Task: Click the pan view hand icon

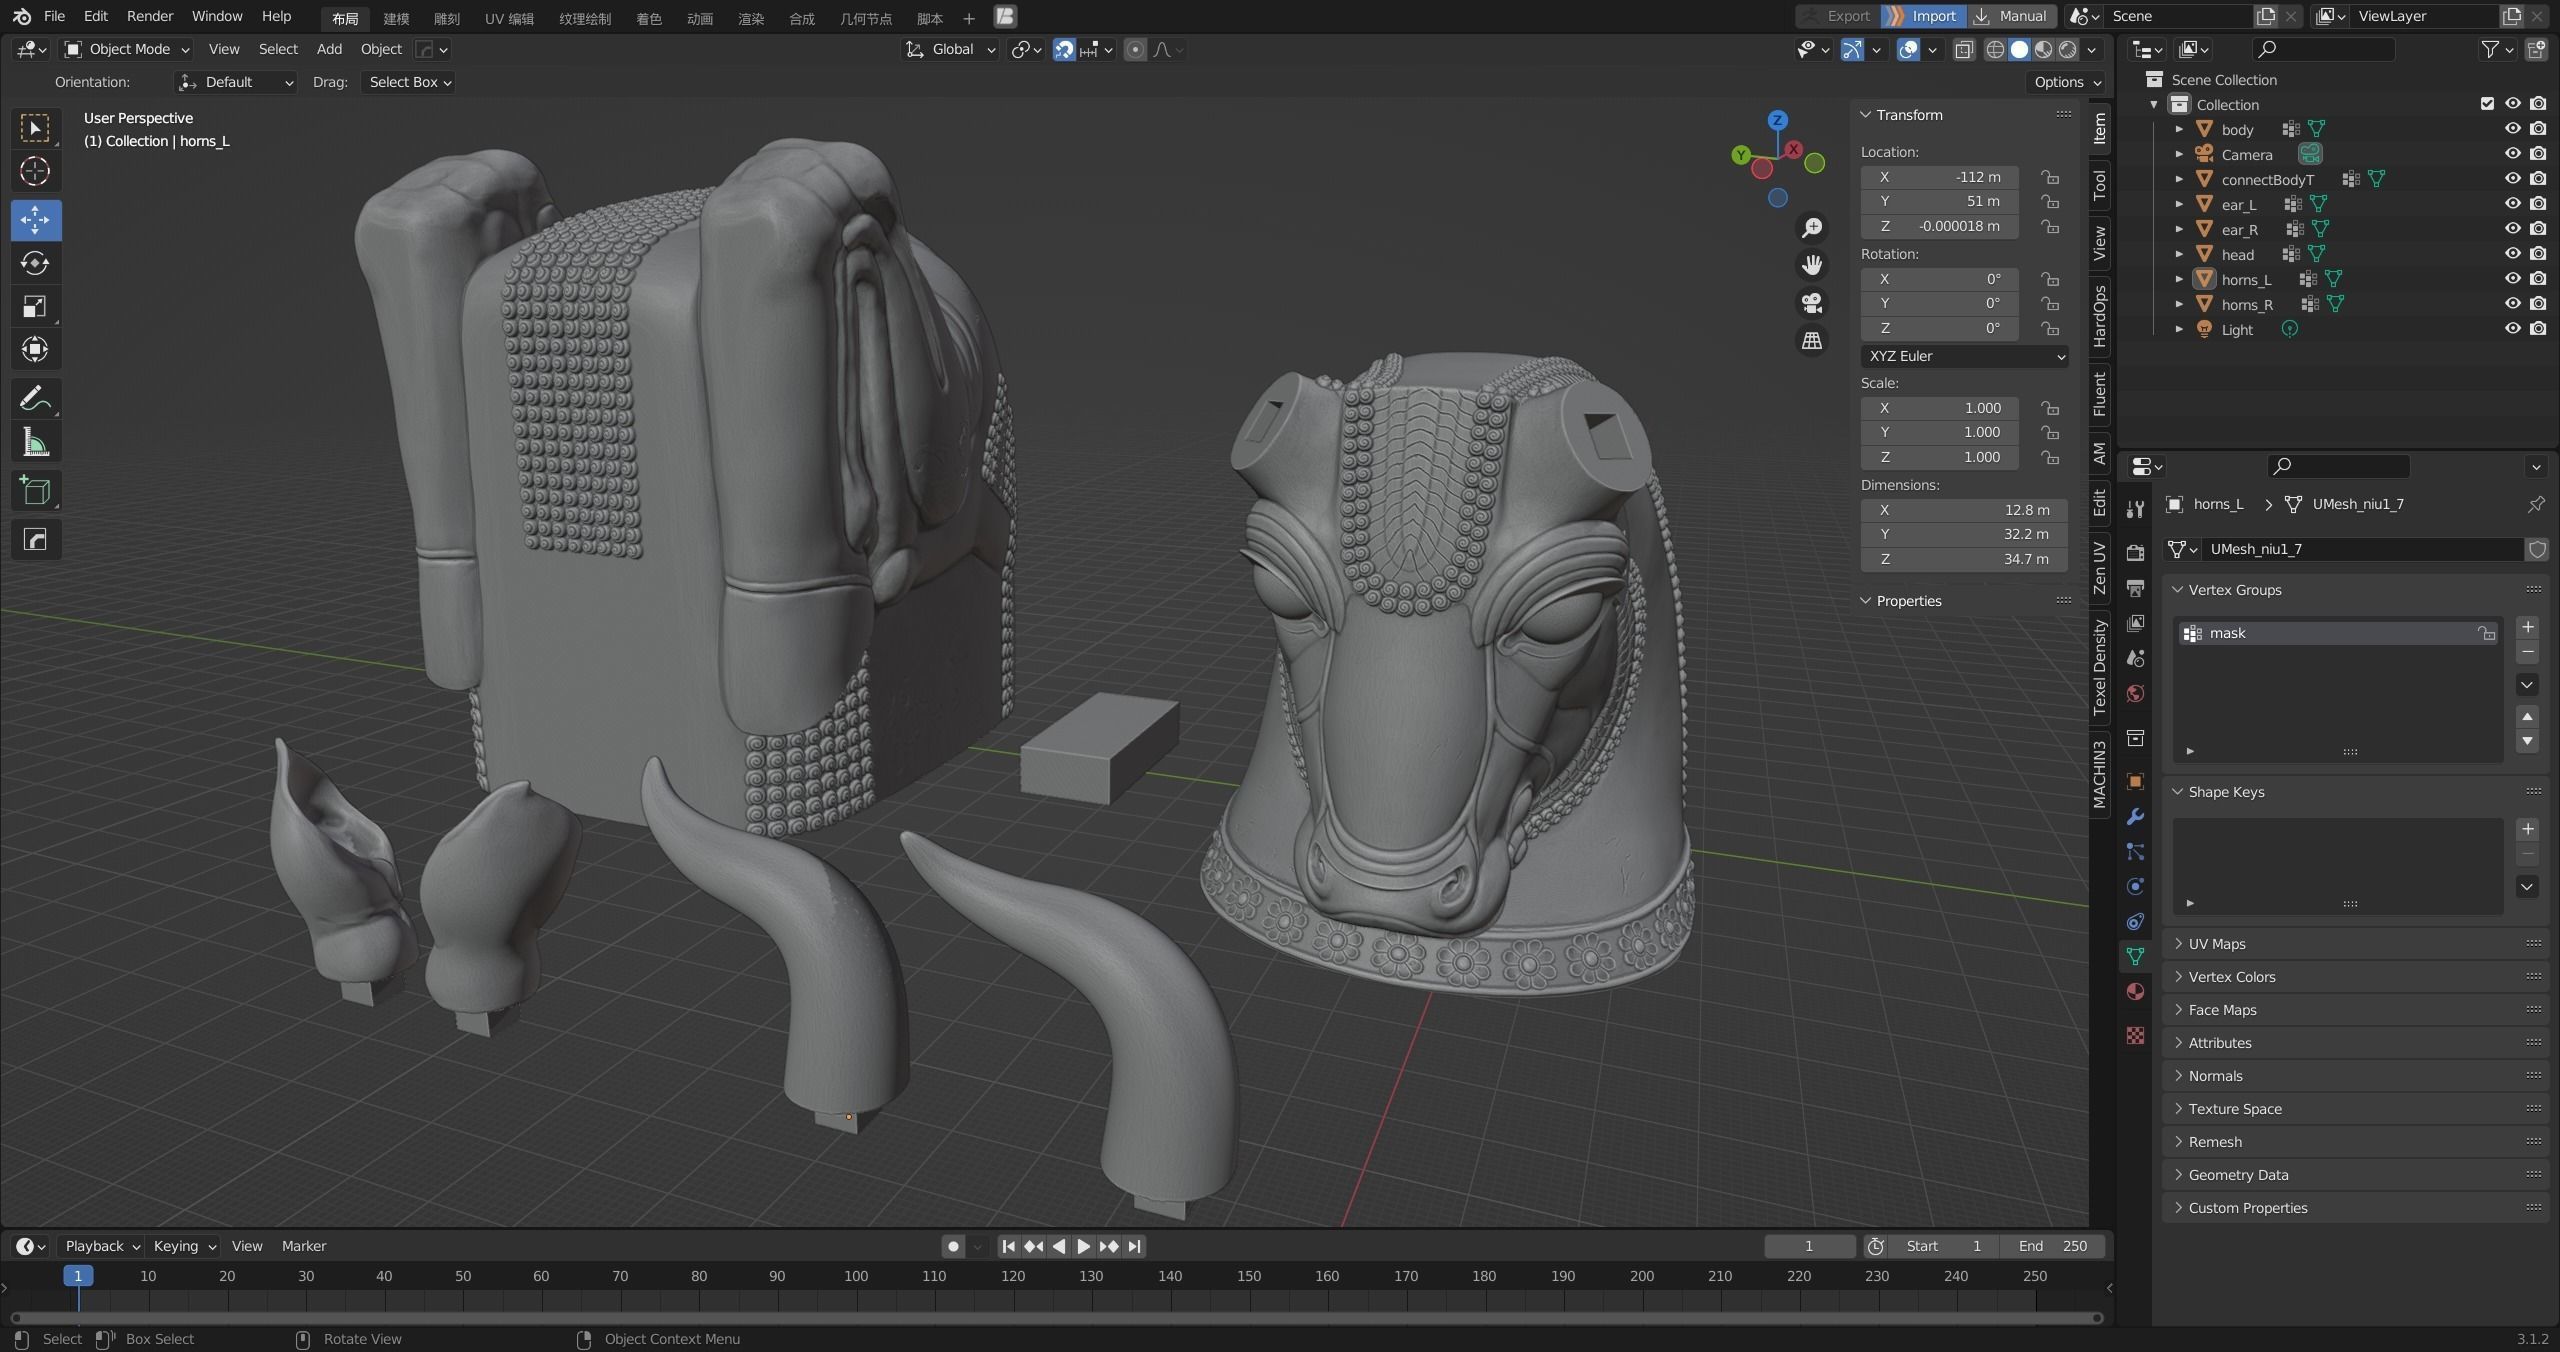Action: (1811, 265)
